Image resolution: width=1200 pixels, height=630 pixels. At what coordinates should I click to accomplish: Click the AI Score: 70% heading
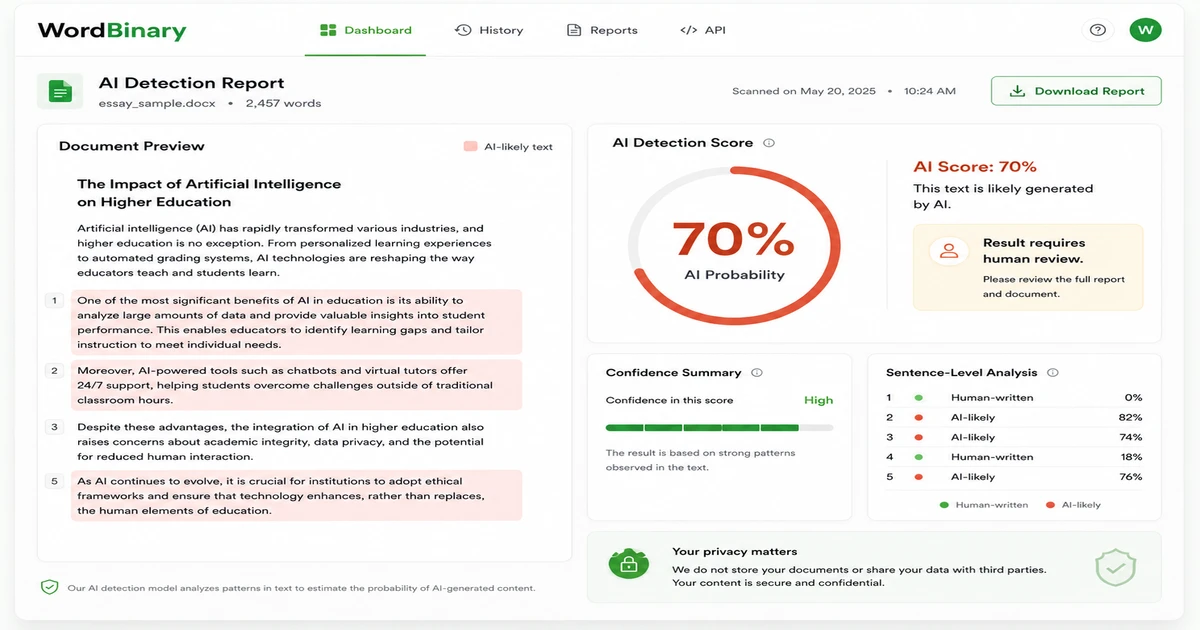coord(975,167)
